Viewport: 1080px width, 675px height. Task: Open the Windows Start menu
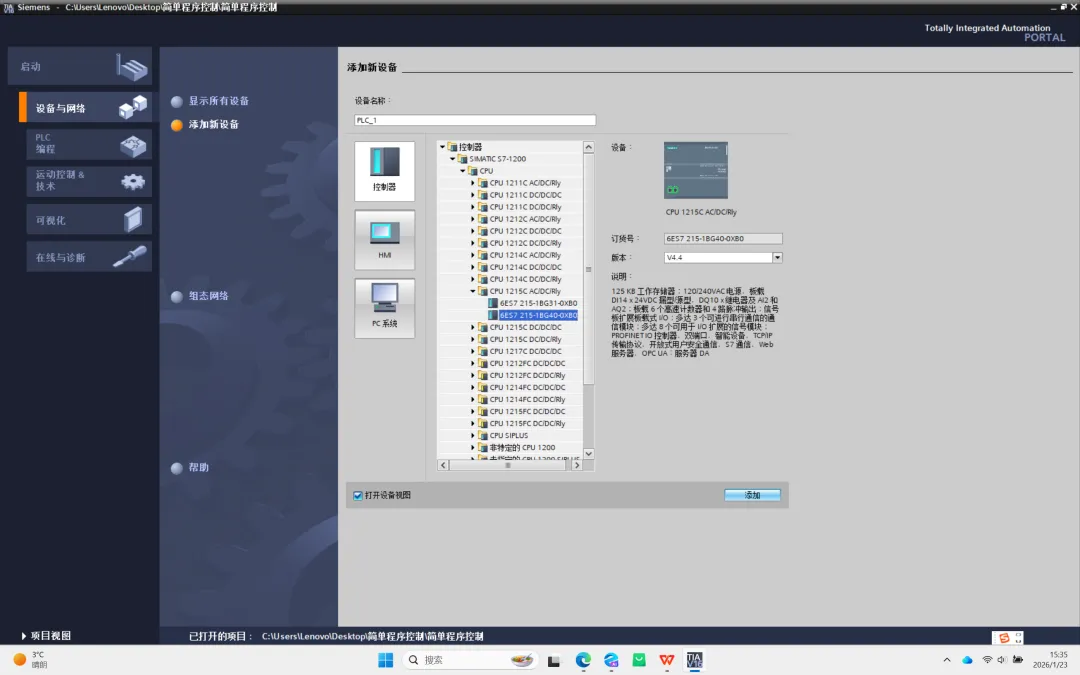tap(386, 660)
